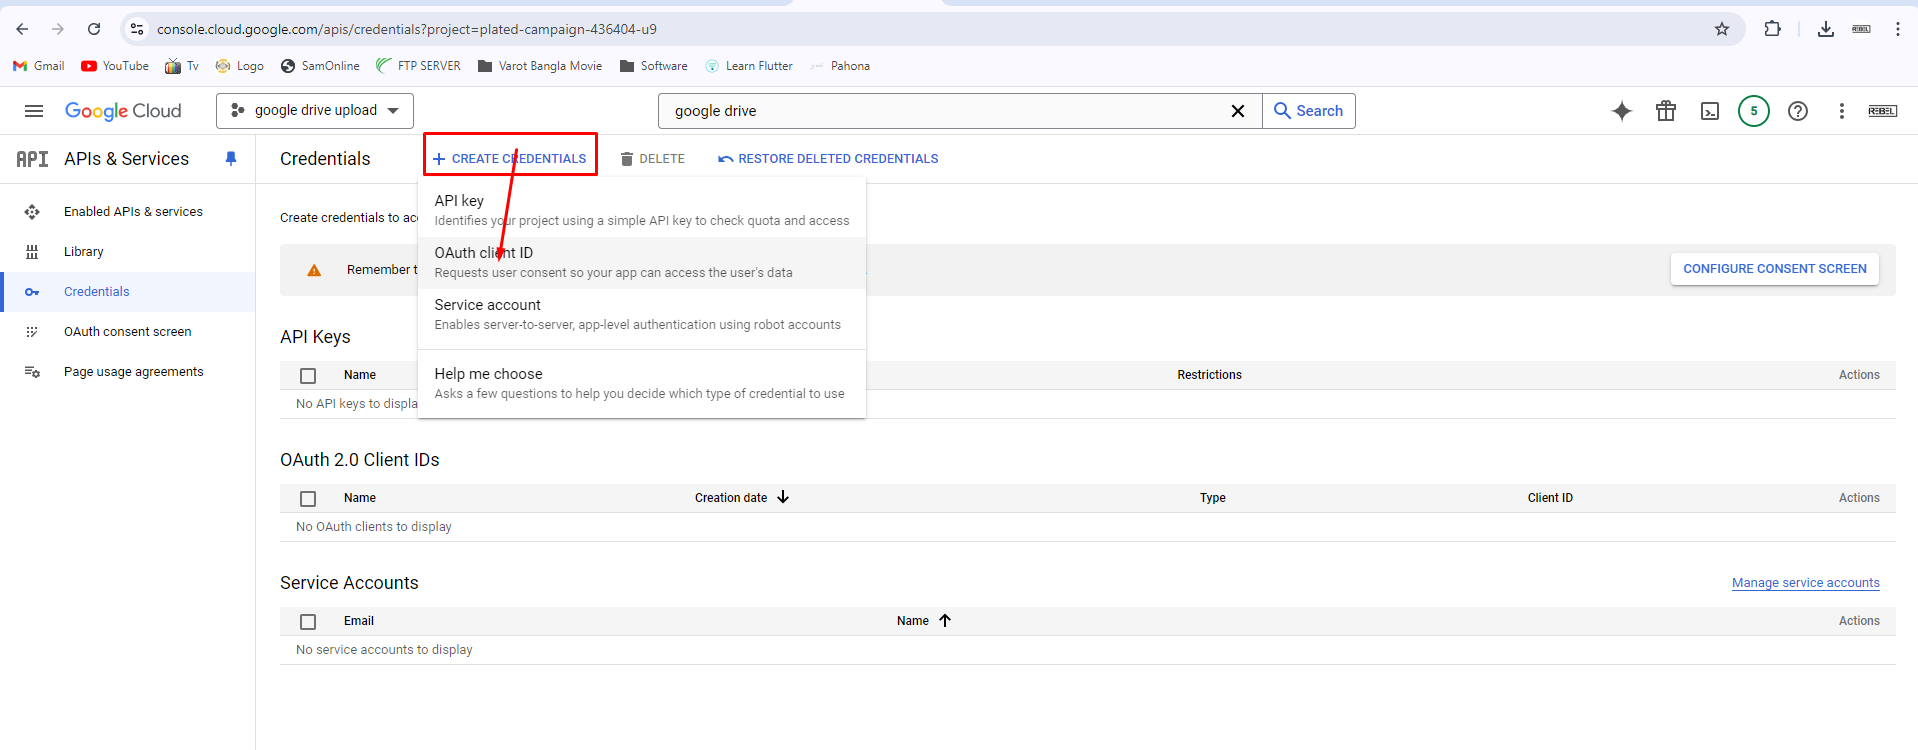Click the Client ID column header
1918x750 pixels.
pos(1550,498)
